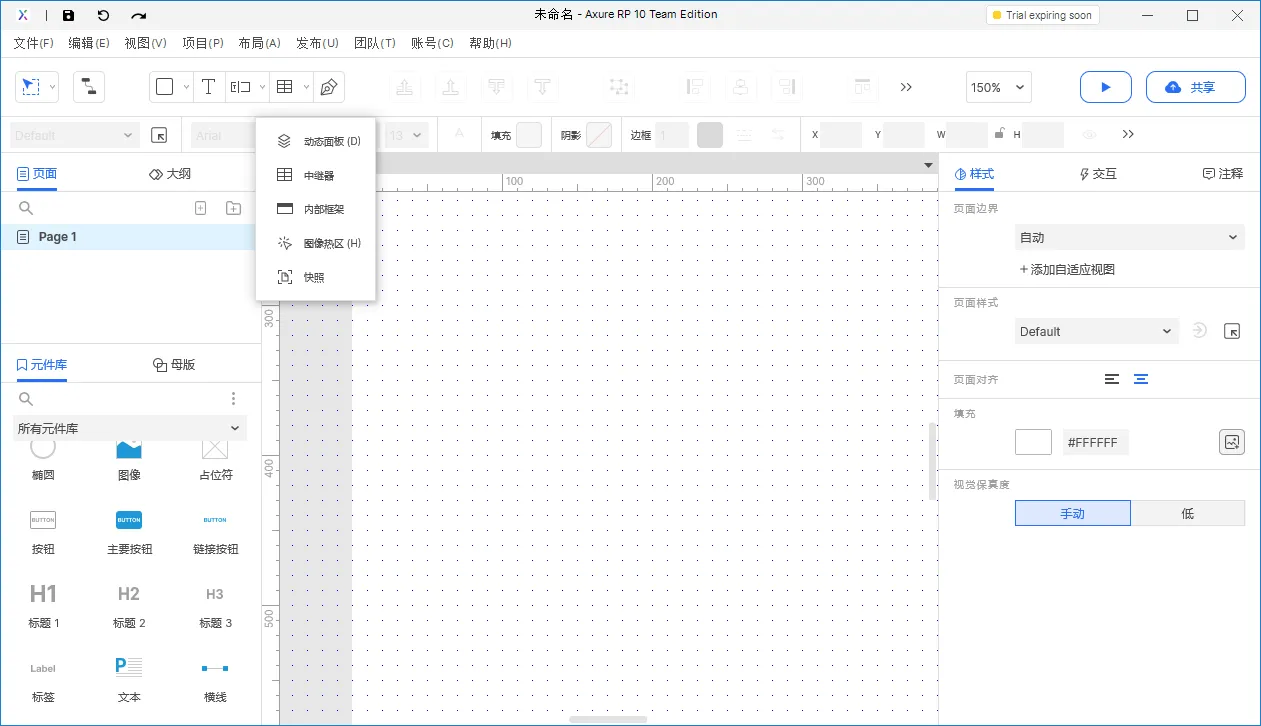Open the 150% zoom level dropdown
Screen dimensions: 1261x726
point(997,87)
